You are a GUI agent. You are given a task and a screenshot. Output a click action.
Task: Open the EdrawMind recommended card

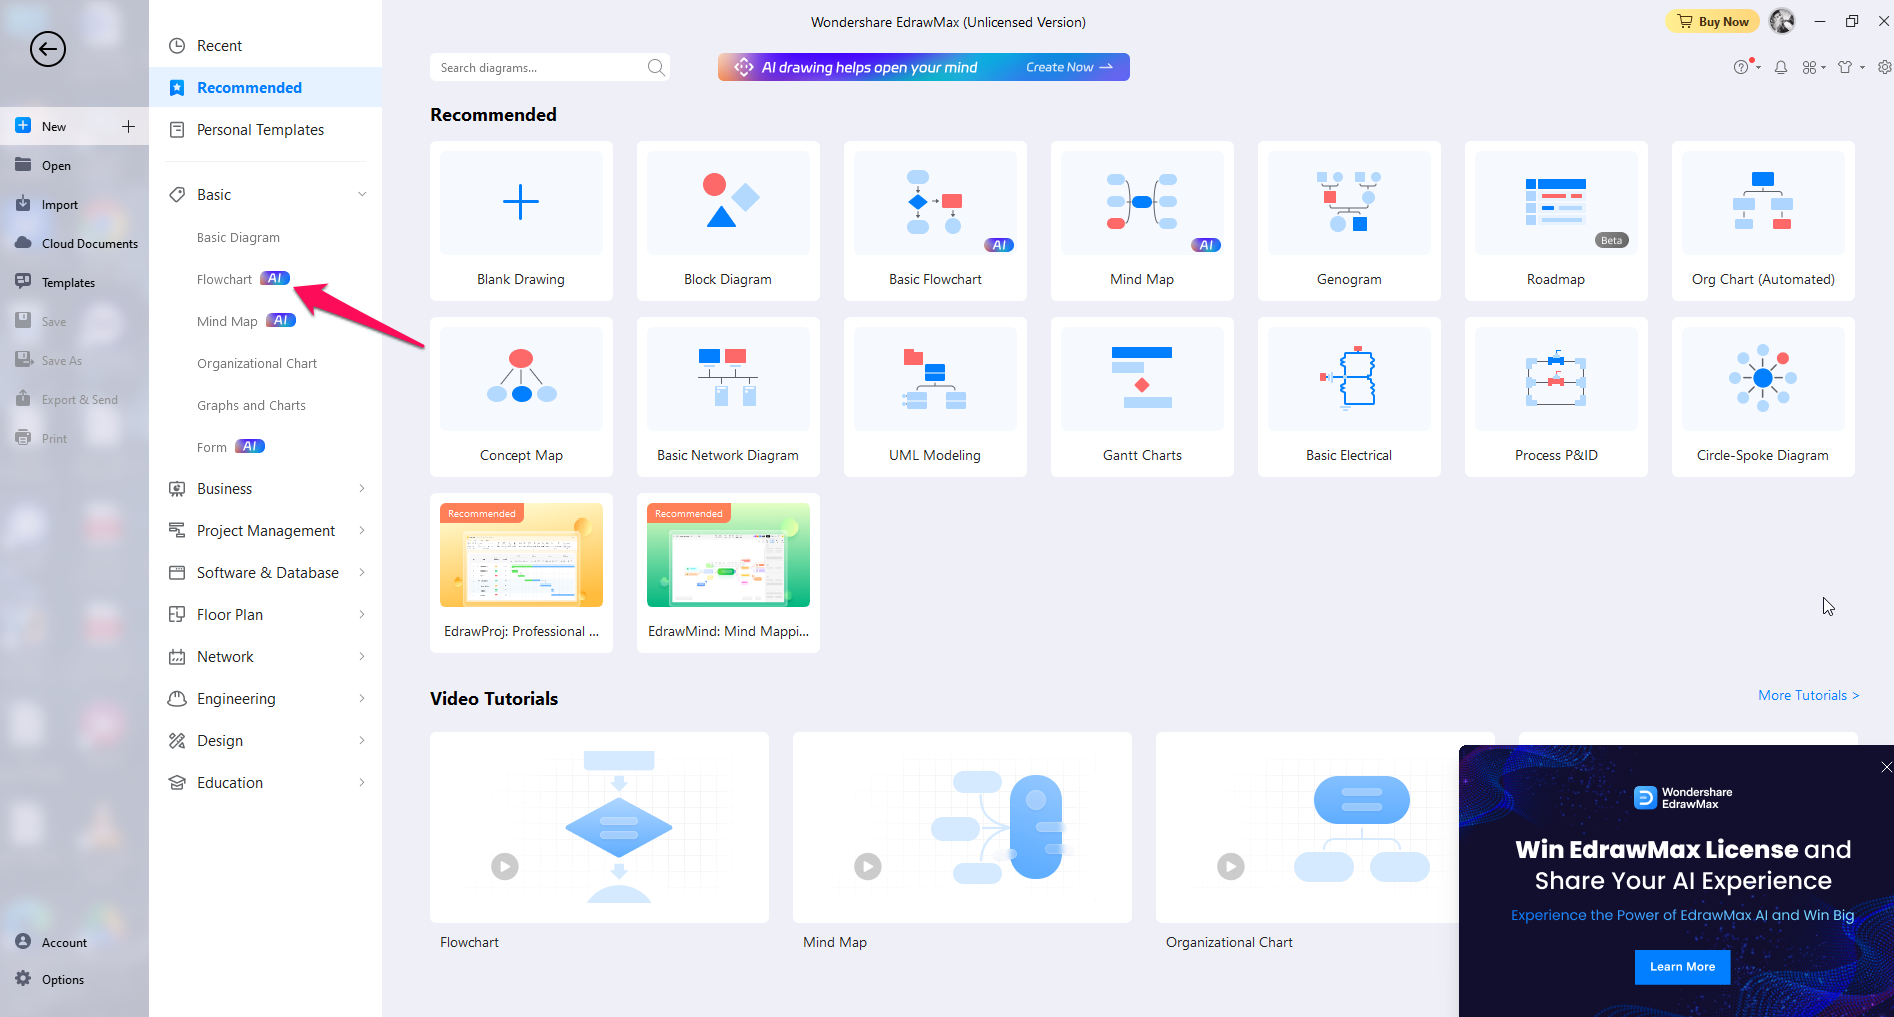click(x=728, y=573)
